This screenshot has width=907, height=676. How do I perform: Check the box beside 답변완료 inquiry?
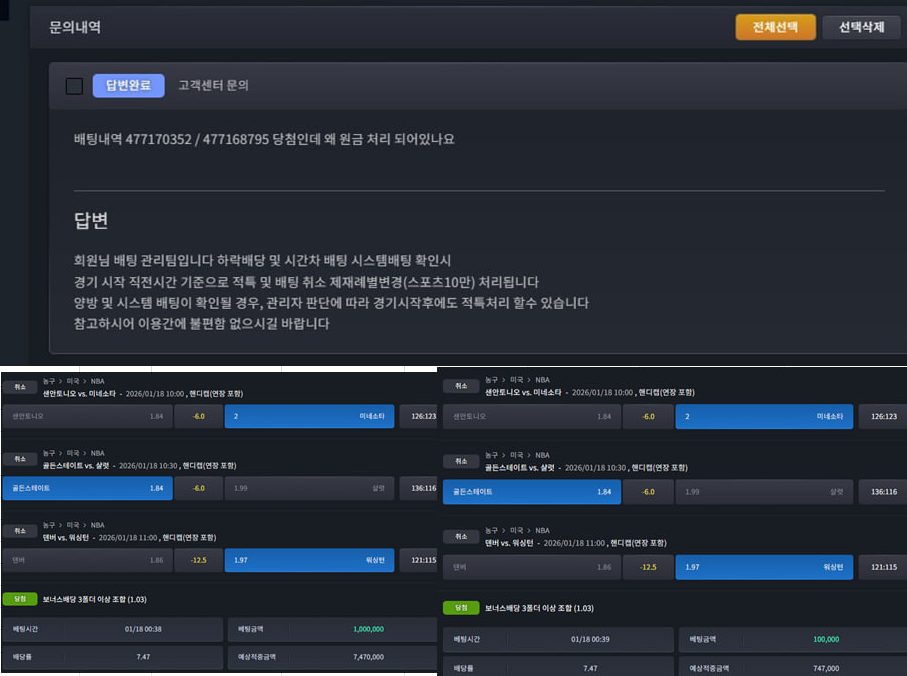(74, 86)
